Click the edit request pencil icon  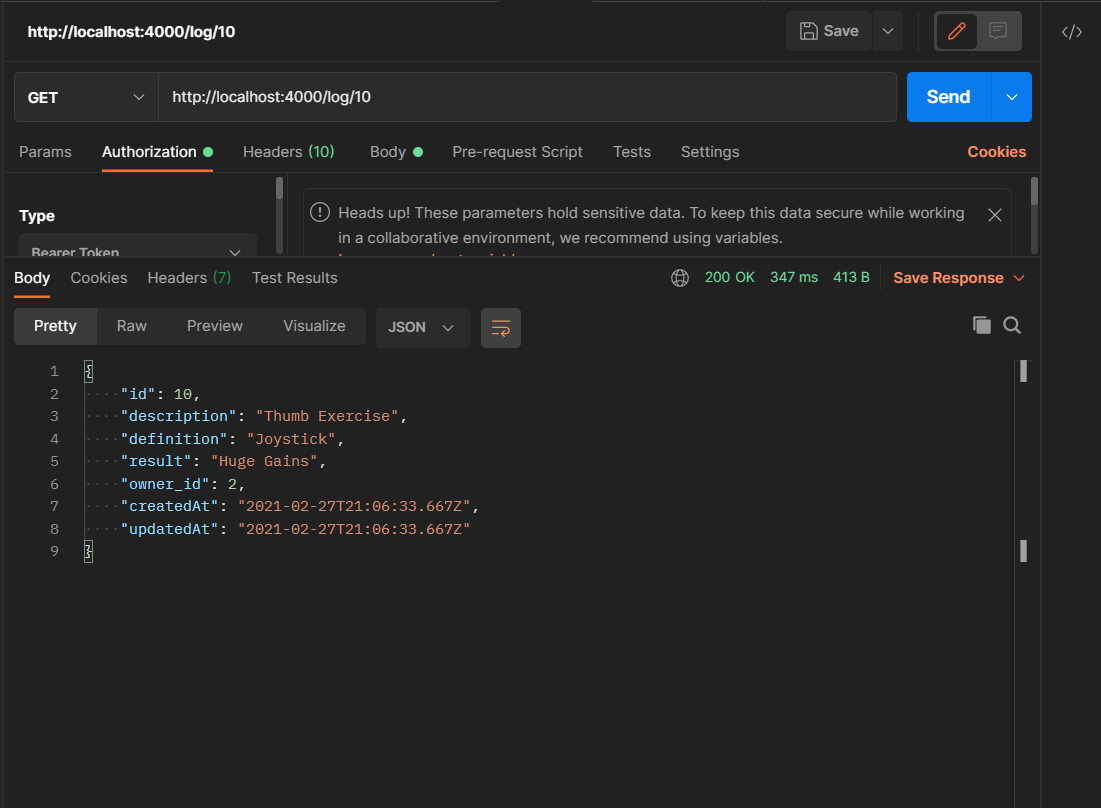tap(955, 31)
